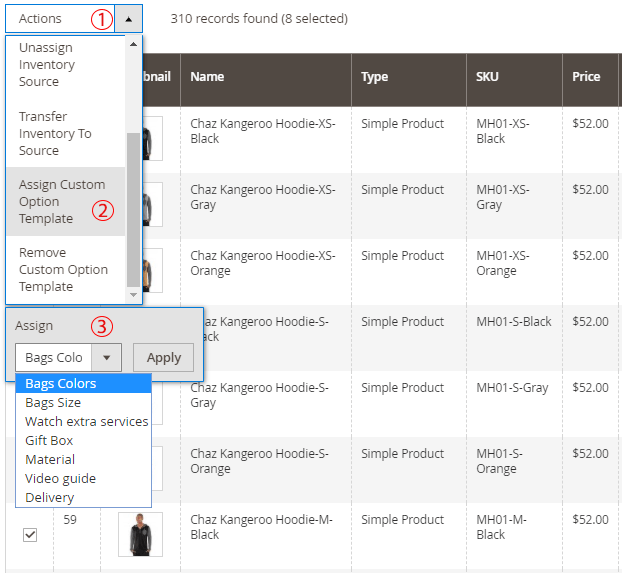Pick Watch extra services template option

click(x=86, y=421)
